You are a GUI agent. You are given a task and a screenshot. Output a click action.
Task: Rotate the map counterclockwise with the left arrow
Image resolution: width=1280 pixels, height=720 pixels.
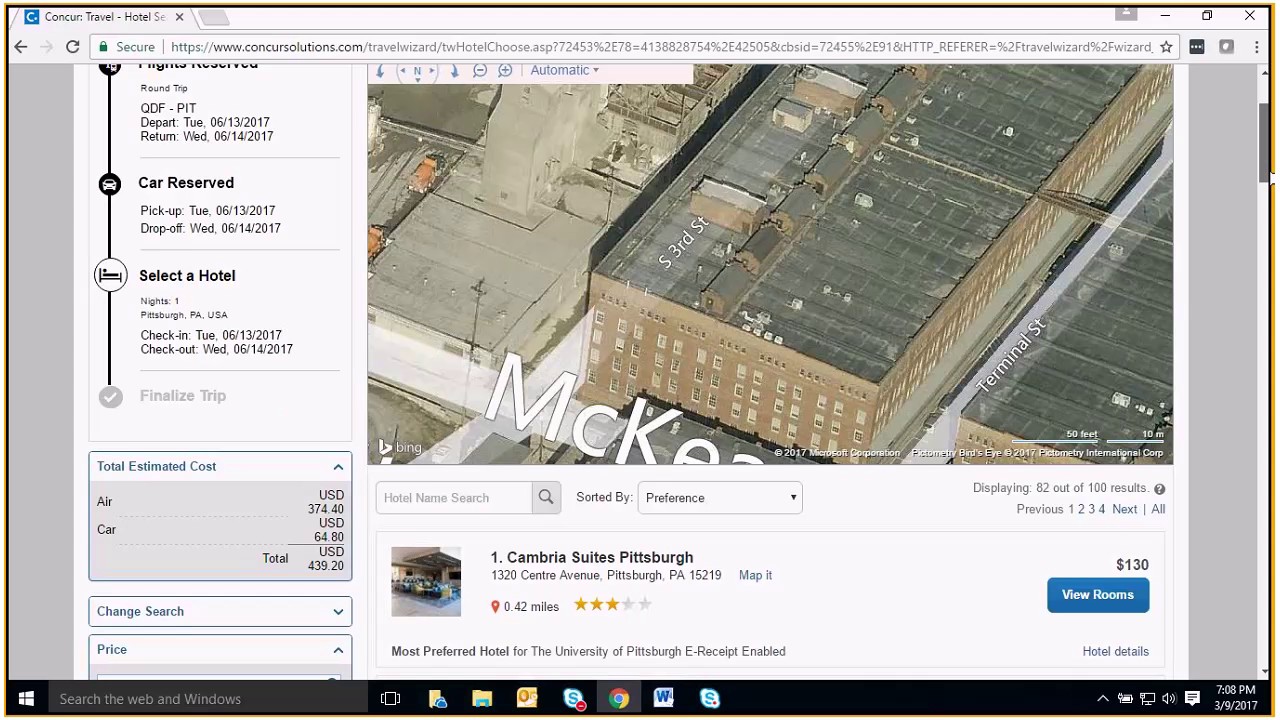[381, 71]
